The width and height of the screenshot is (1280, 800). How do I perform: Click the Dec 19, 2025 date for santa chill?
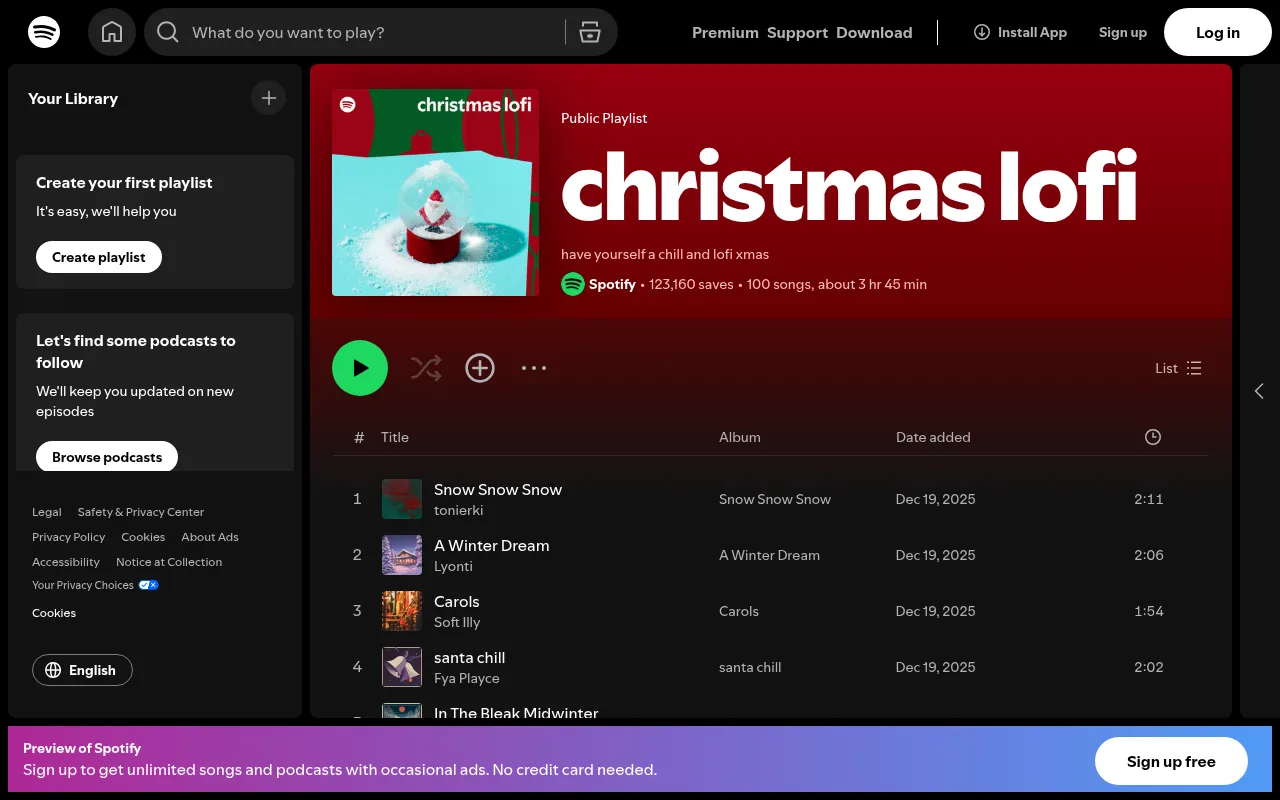pyautogui.click(x=936, y=667)
